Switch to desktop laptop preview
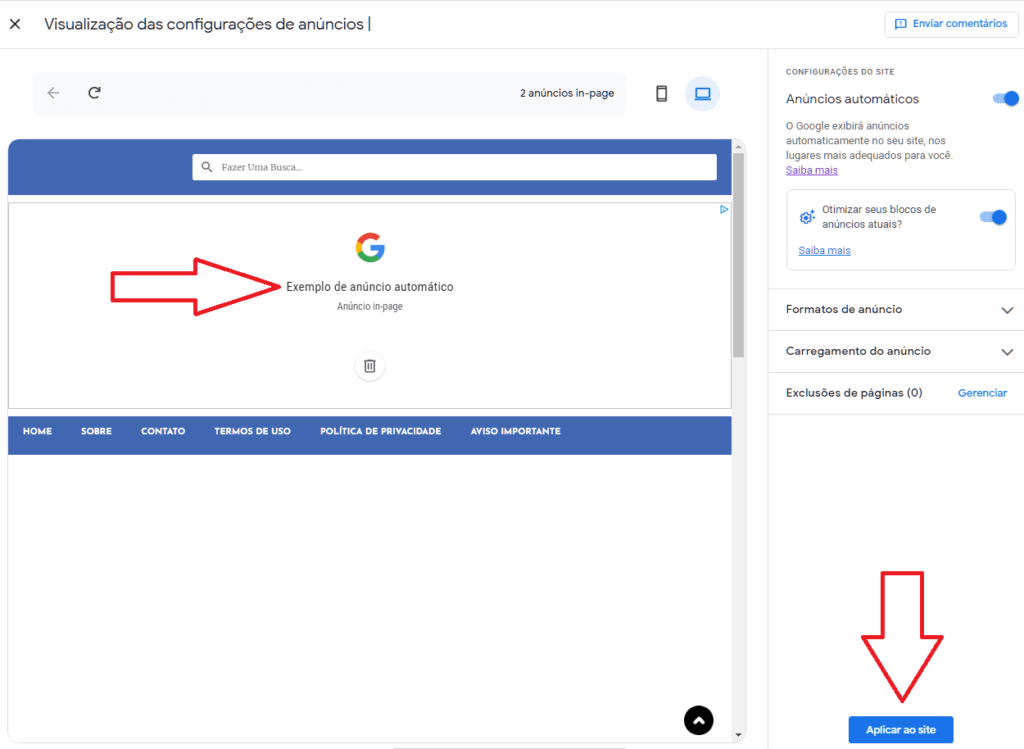The image size is (1024, 749). [x=702, y=93]
